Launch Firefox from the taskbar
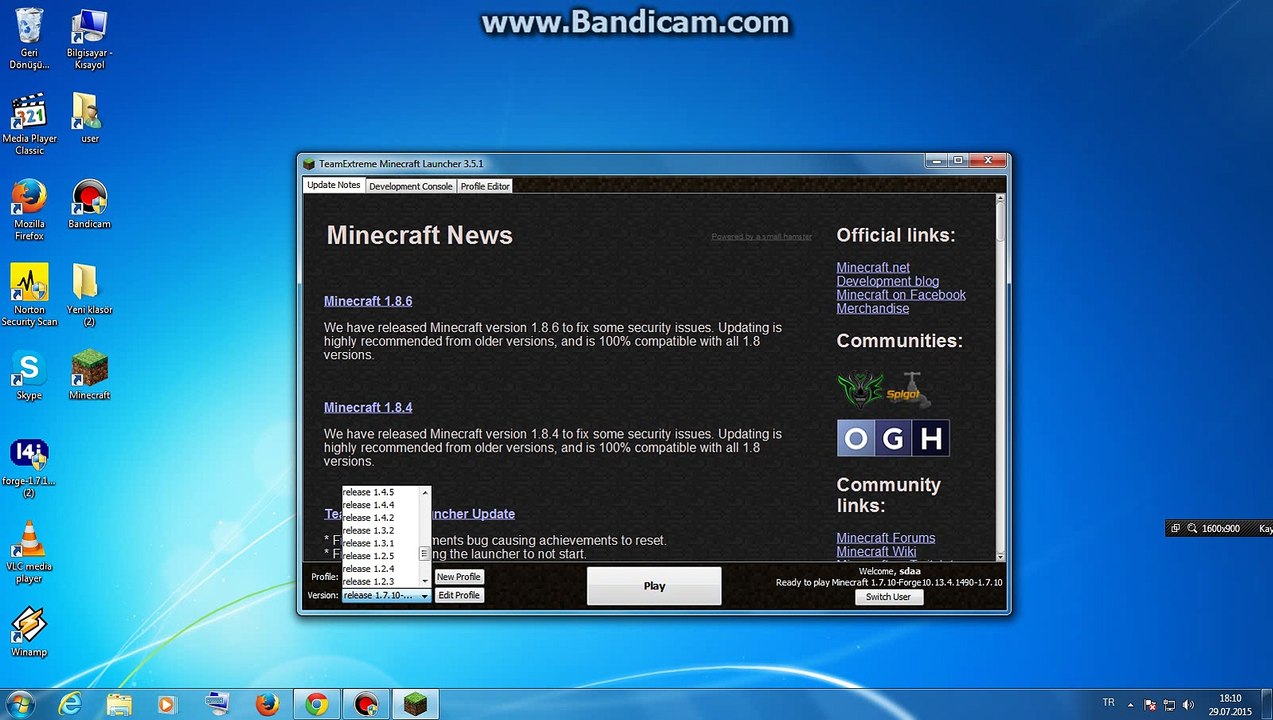 coord(266,704)
